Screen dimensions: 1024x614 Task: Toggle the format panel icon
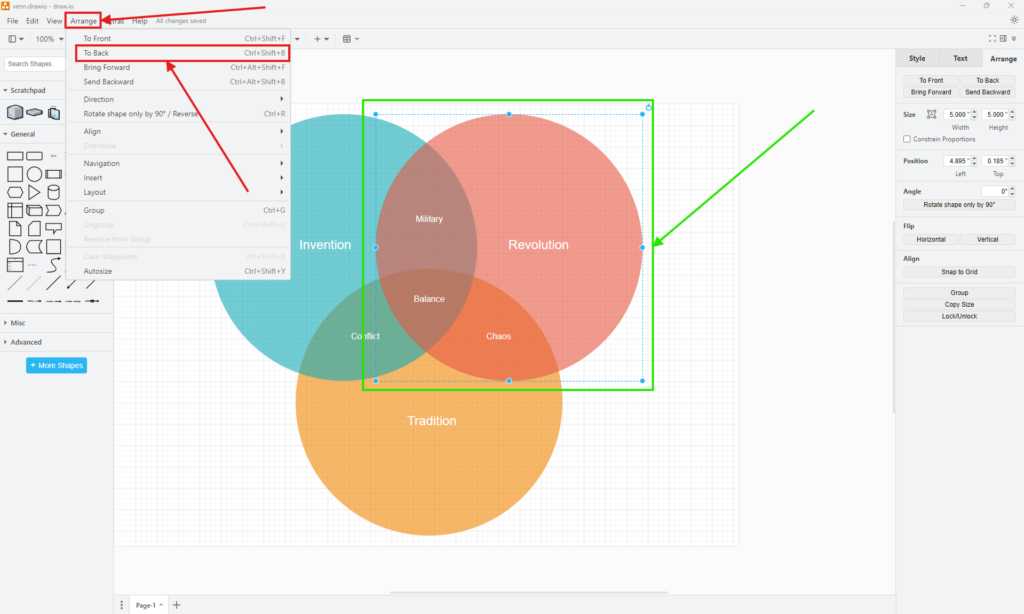tap(1003, 39)
